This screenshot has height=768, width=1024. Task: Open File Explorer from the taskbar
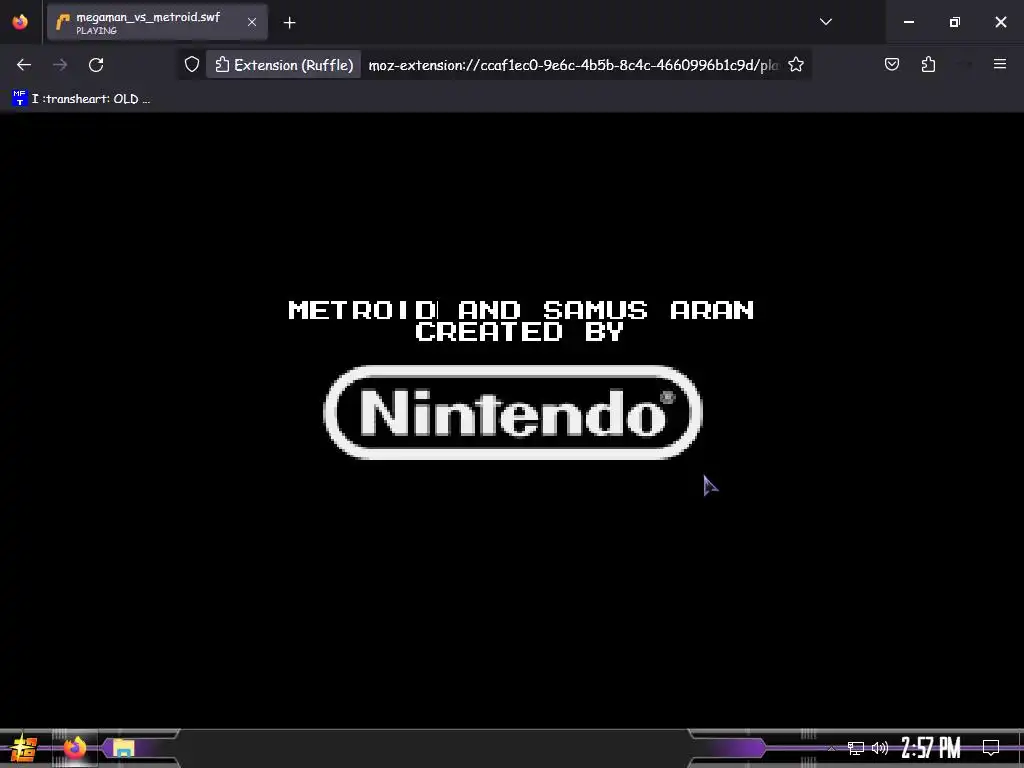pos(123,748)
